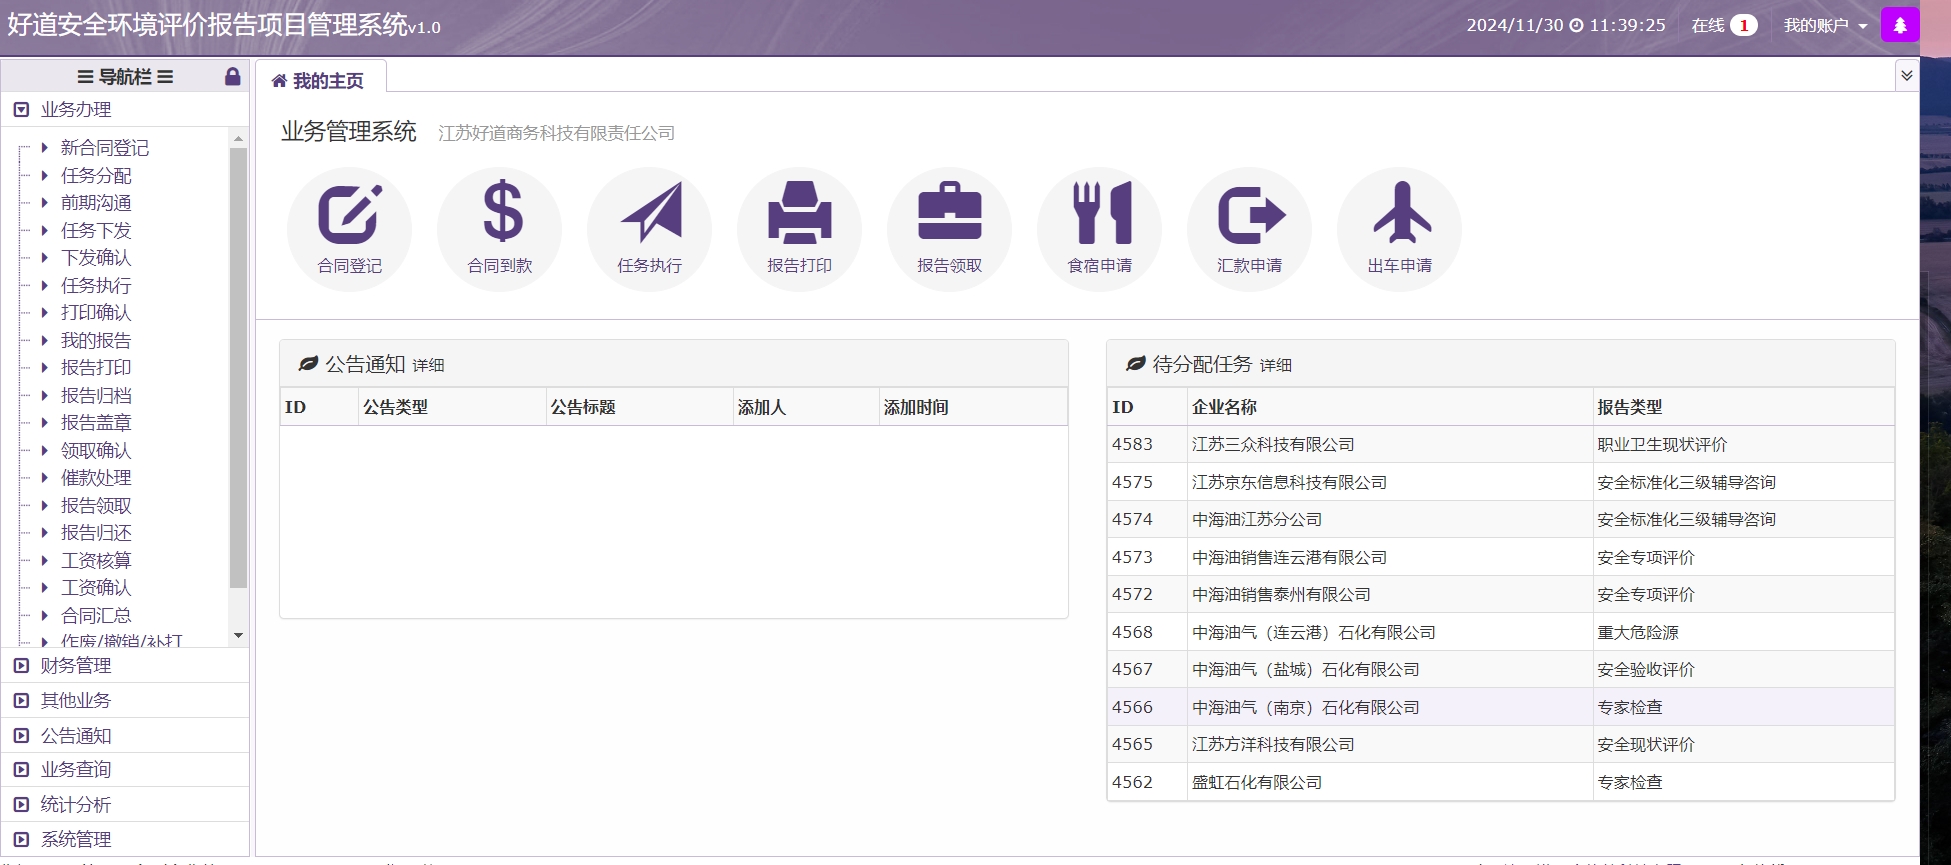
Task: Select the 食宿申请 fork and knife icon
Action: click(1099, 228)
